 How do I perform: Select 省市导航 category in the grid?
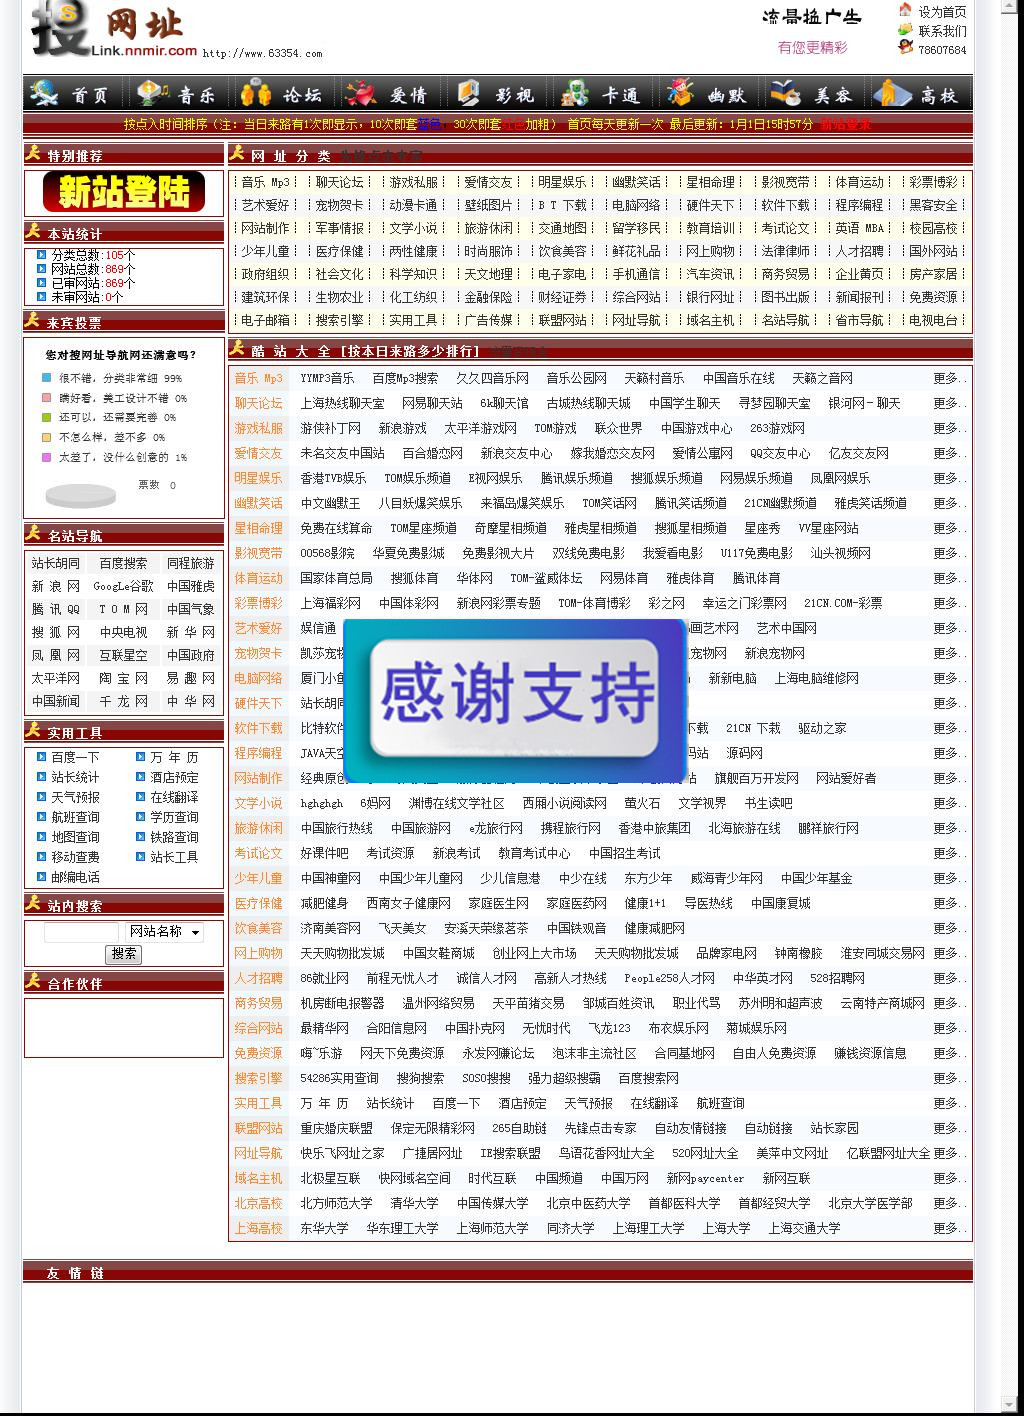[x=859, y=320]
